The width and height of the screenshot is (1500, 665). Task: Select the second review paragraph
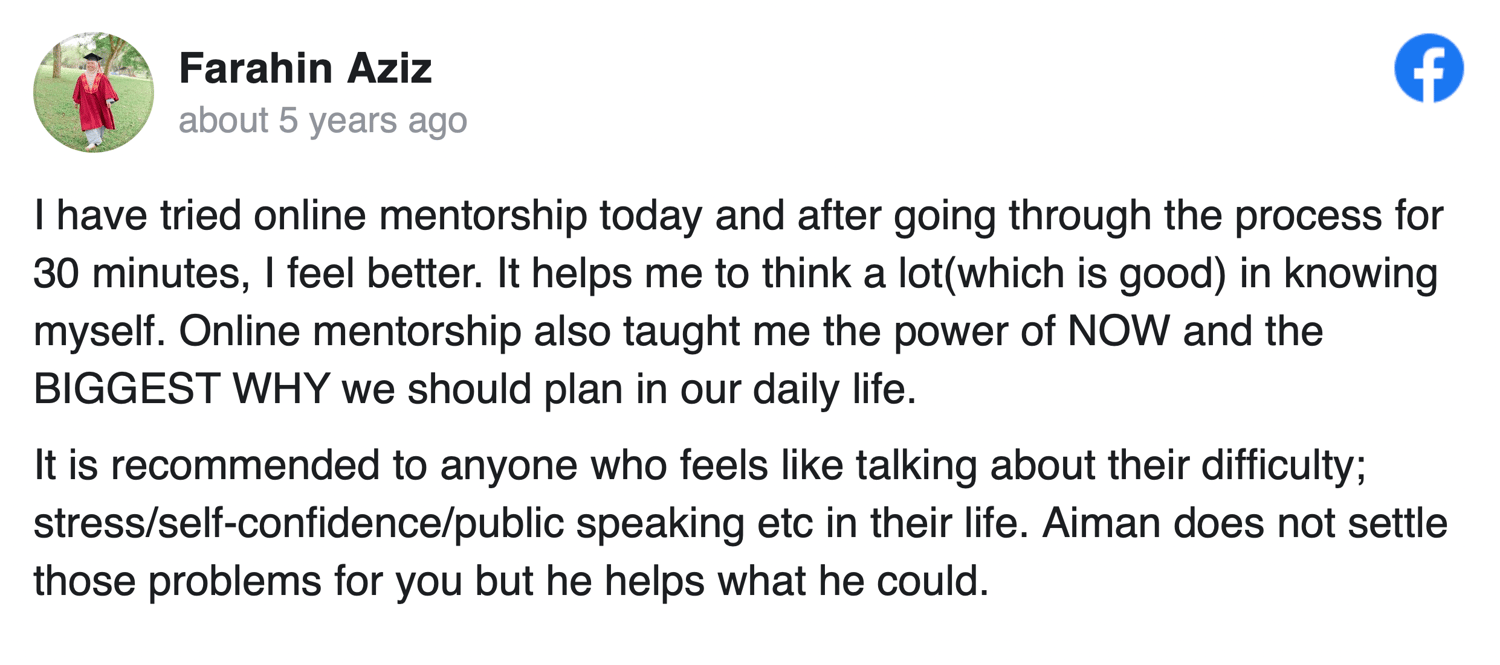coord(740,523)
